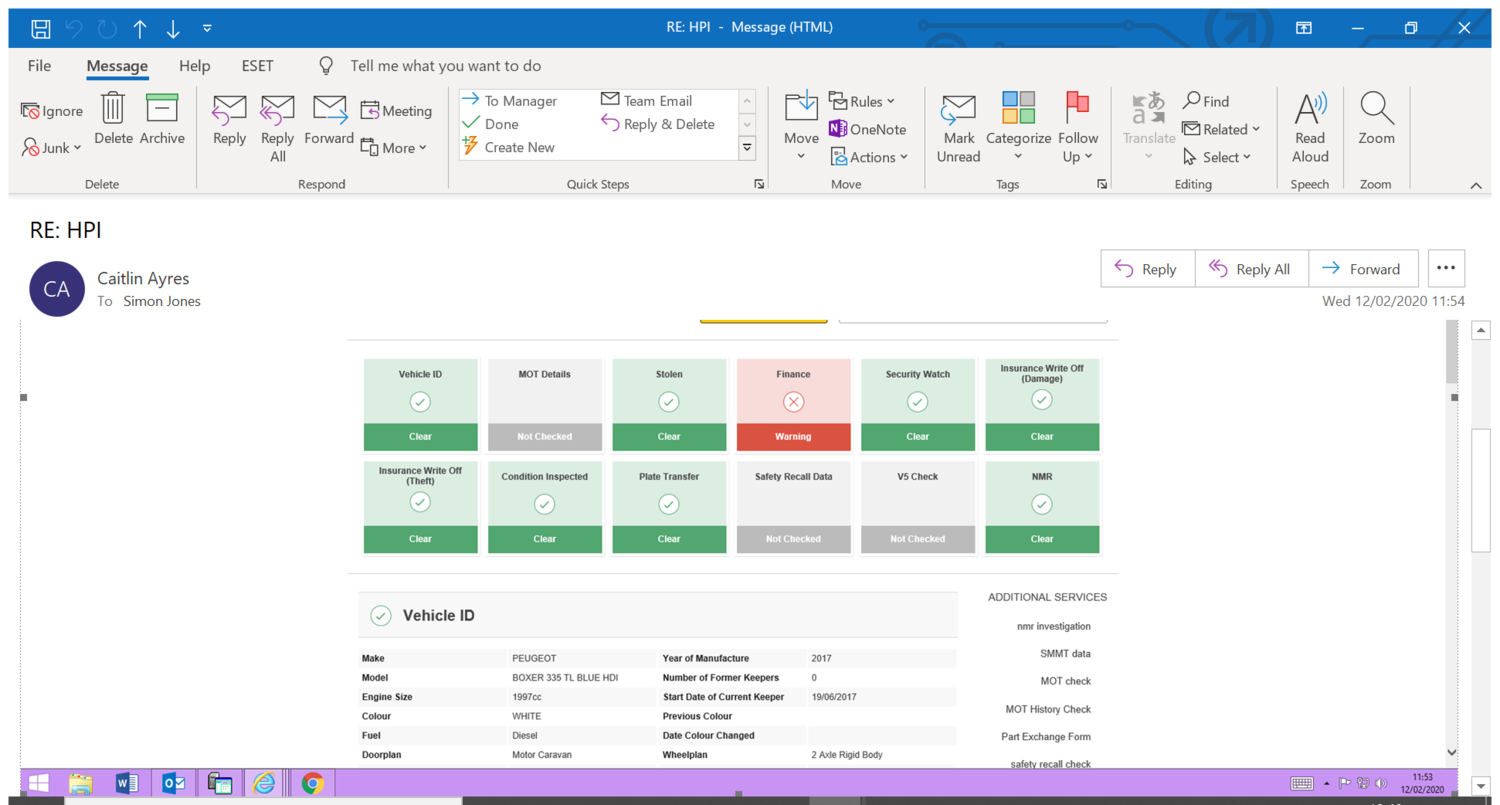Expand the Quick Steps gallery
This screenshot has height=805, width=1500.
(x=747, y=147)
